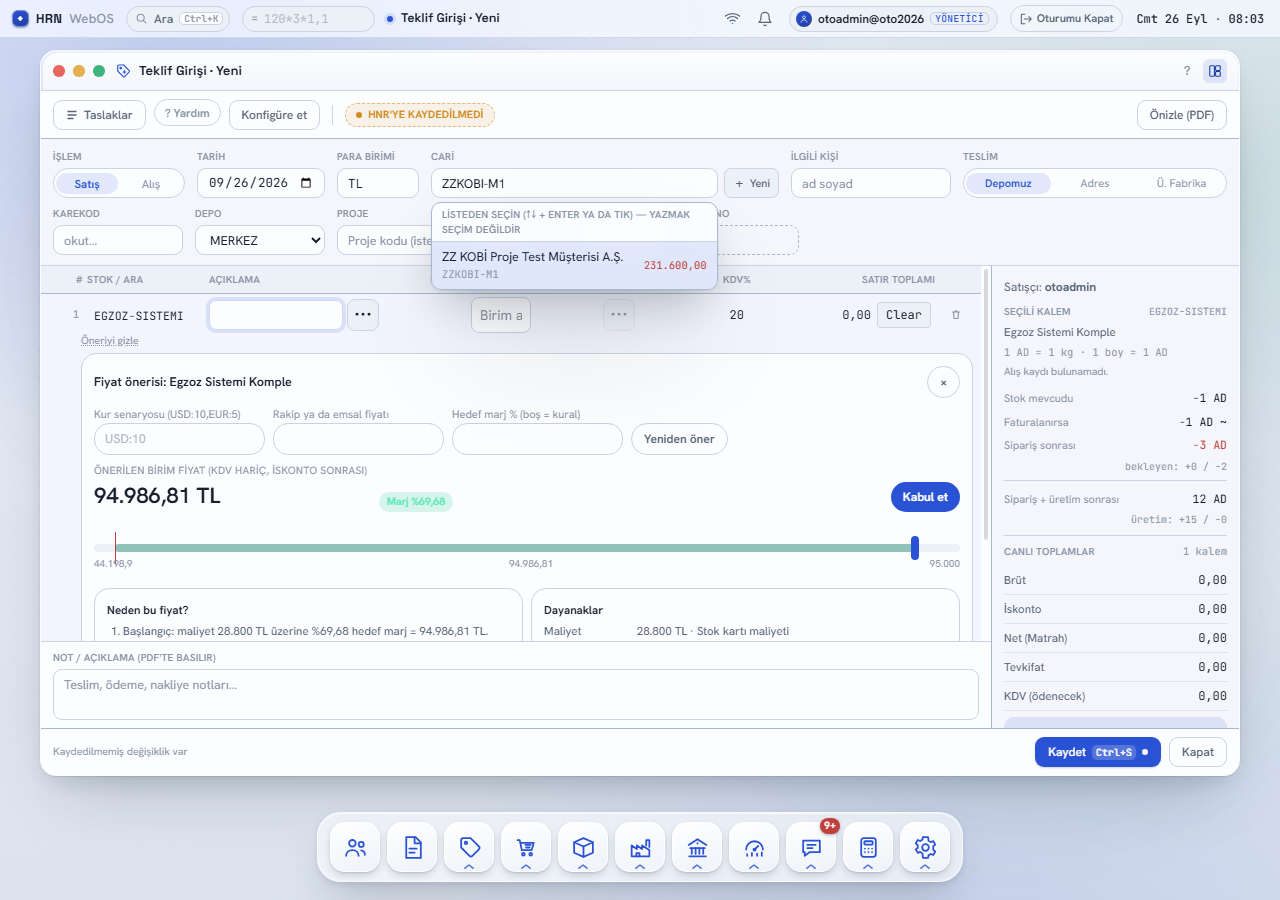Viewport: 1280px width, 900px height.
Task: Click the price suggestion slider handle
Action: coord(915,548)
